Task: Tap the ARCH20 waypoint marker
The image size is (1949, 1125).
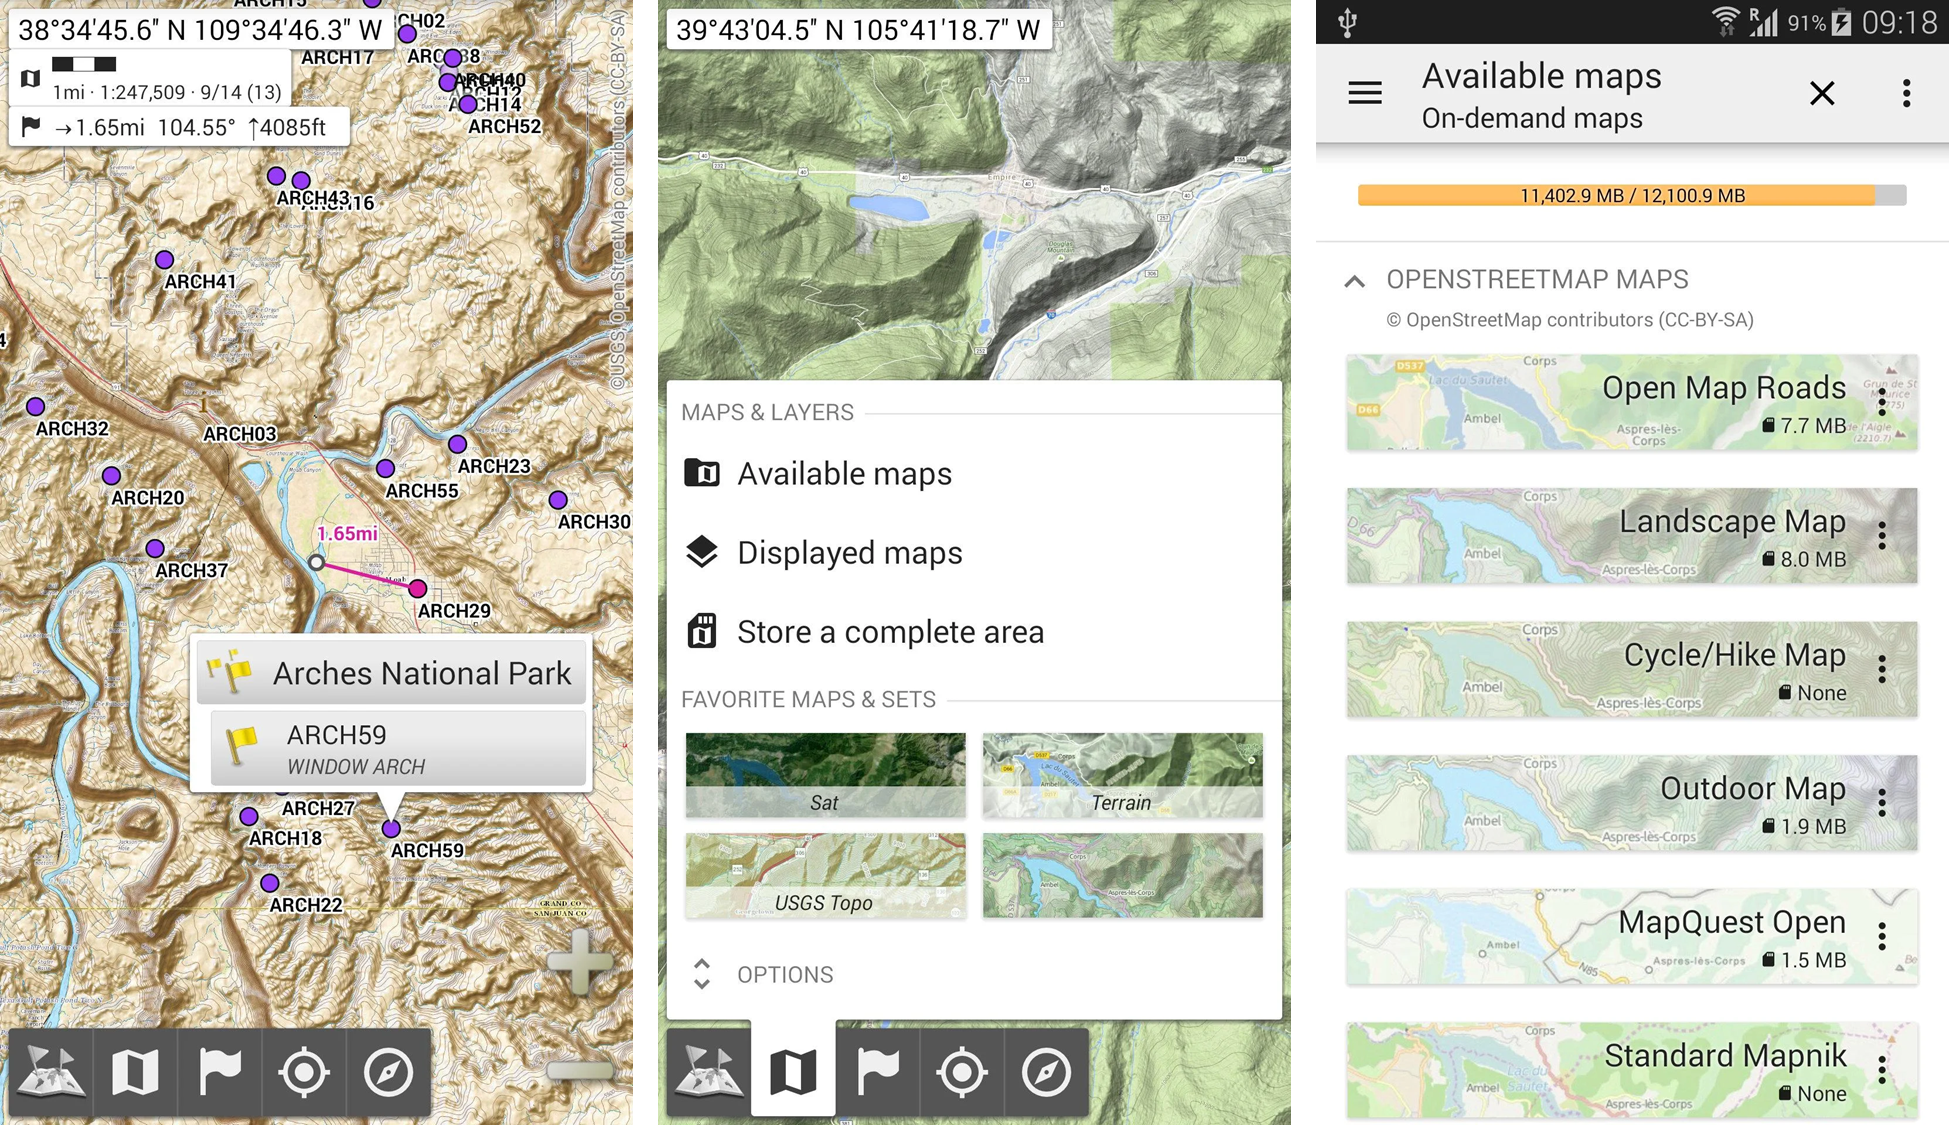Action: (x=112, y=476)
